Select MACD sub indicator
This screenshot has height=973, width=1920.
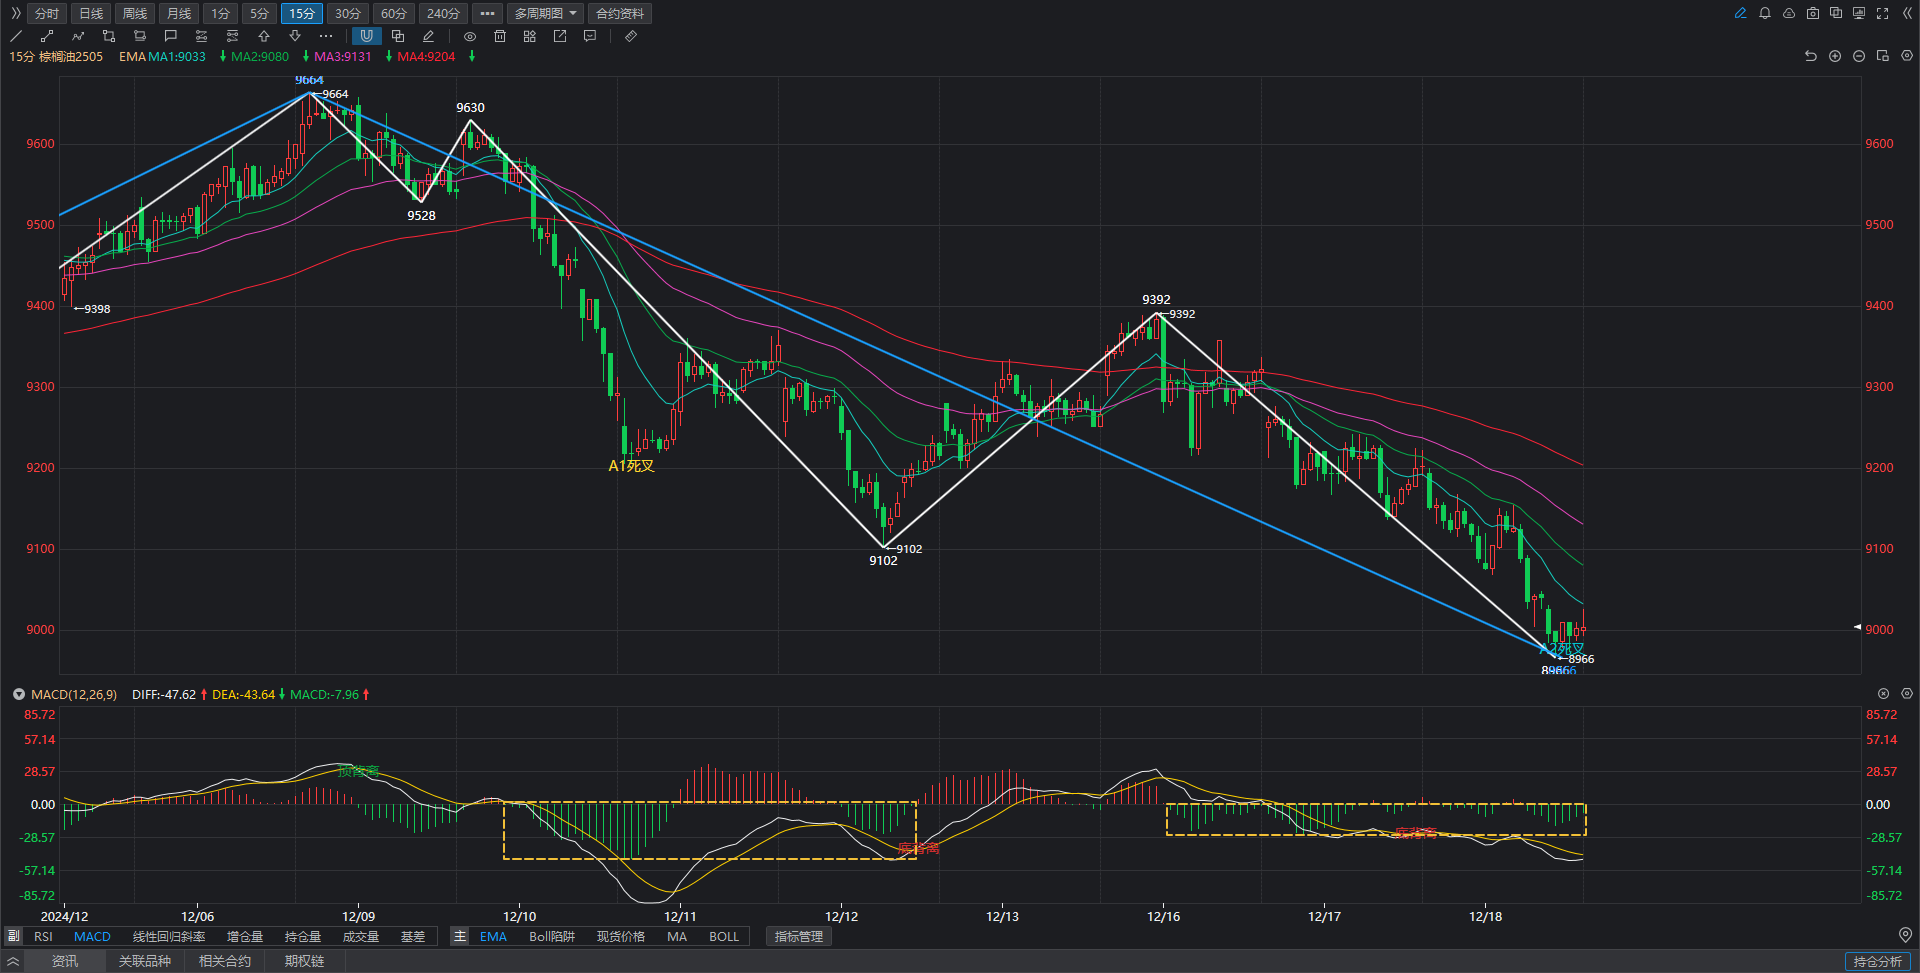[x=92, y=937]
